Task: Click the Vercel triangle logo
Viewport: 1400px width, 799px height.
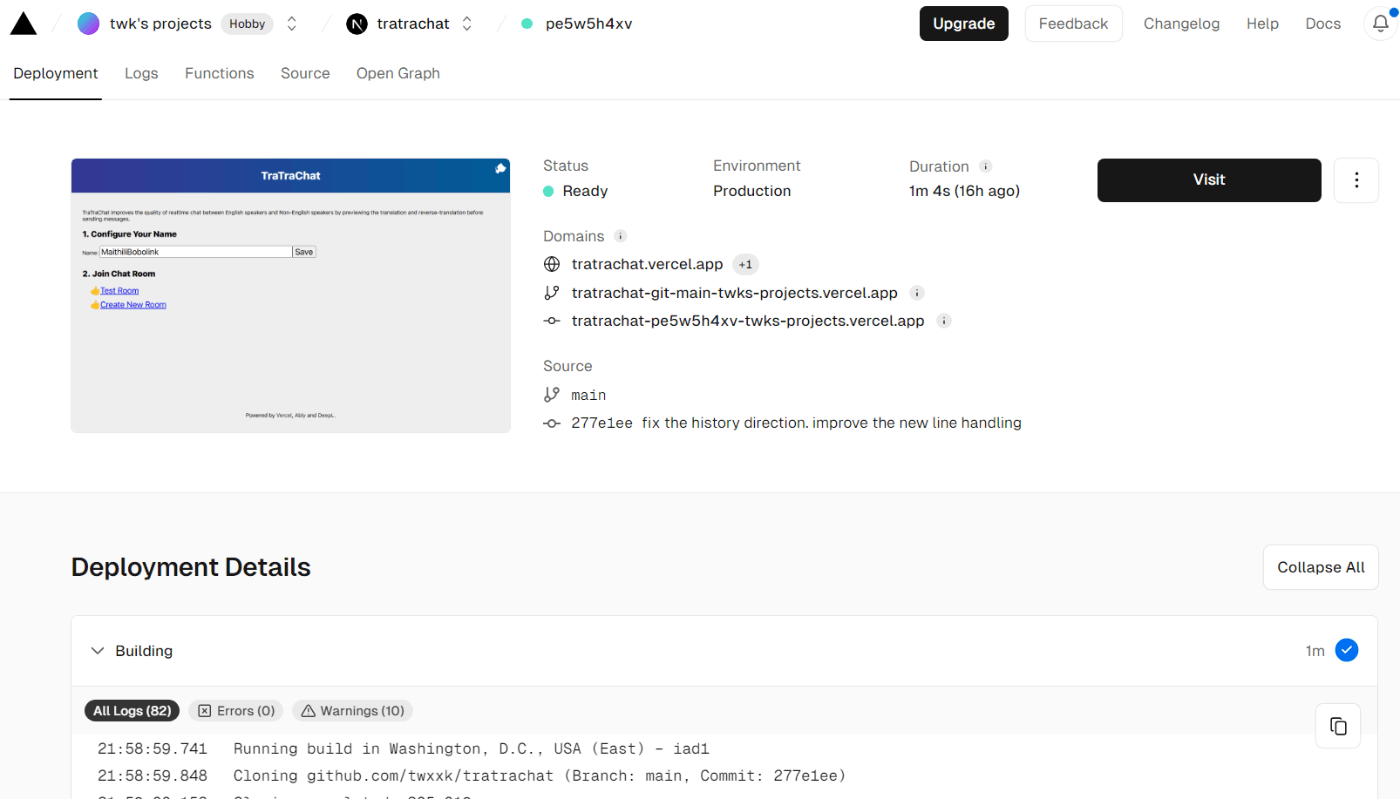Action: pyautogui.click(x=23, y=24)
